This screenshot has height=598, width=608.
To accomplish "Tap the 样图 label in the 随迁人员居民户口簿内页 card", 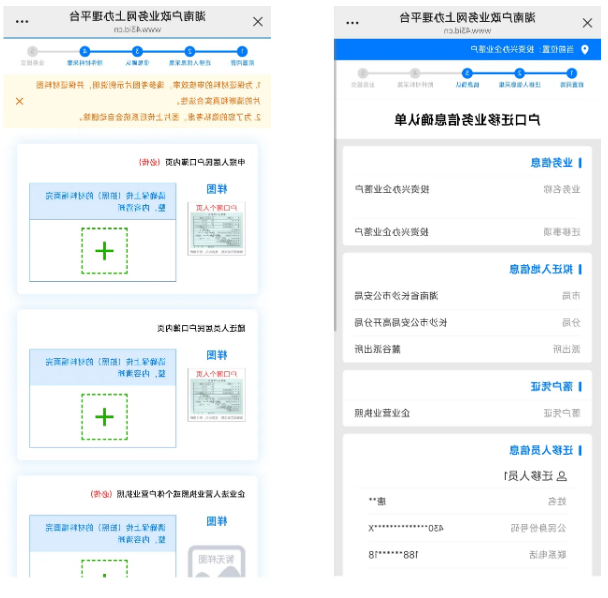I will pos(217,355).
